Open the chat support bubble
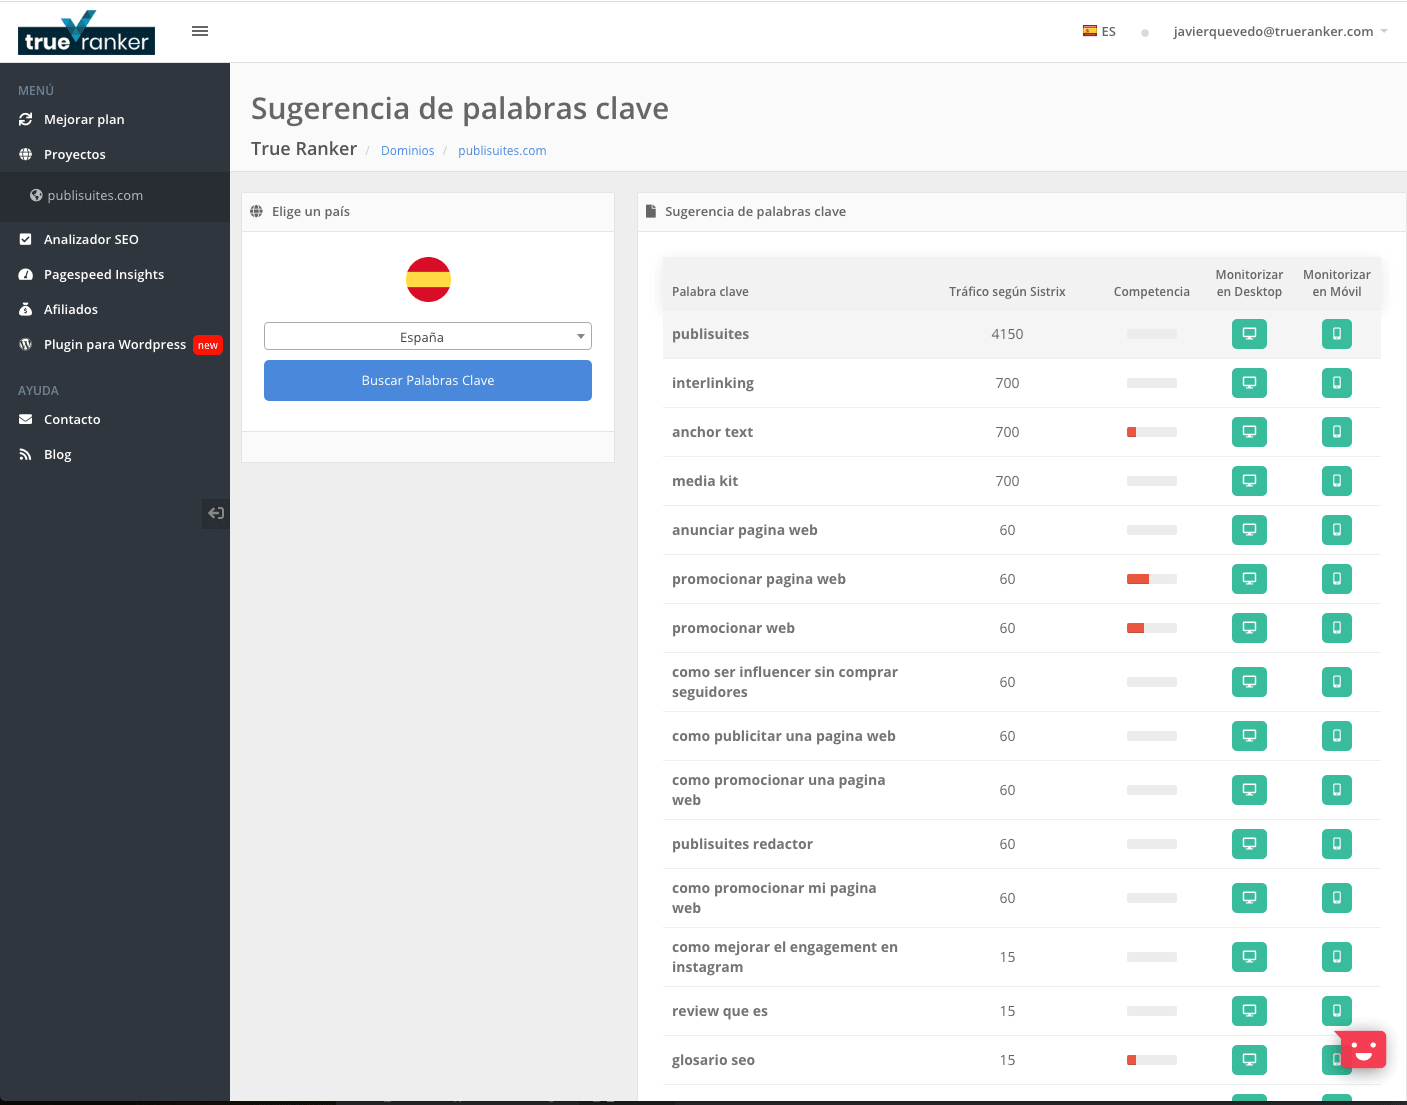 tap(1362, 1049)
